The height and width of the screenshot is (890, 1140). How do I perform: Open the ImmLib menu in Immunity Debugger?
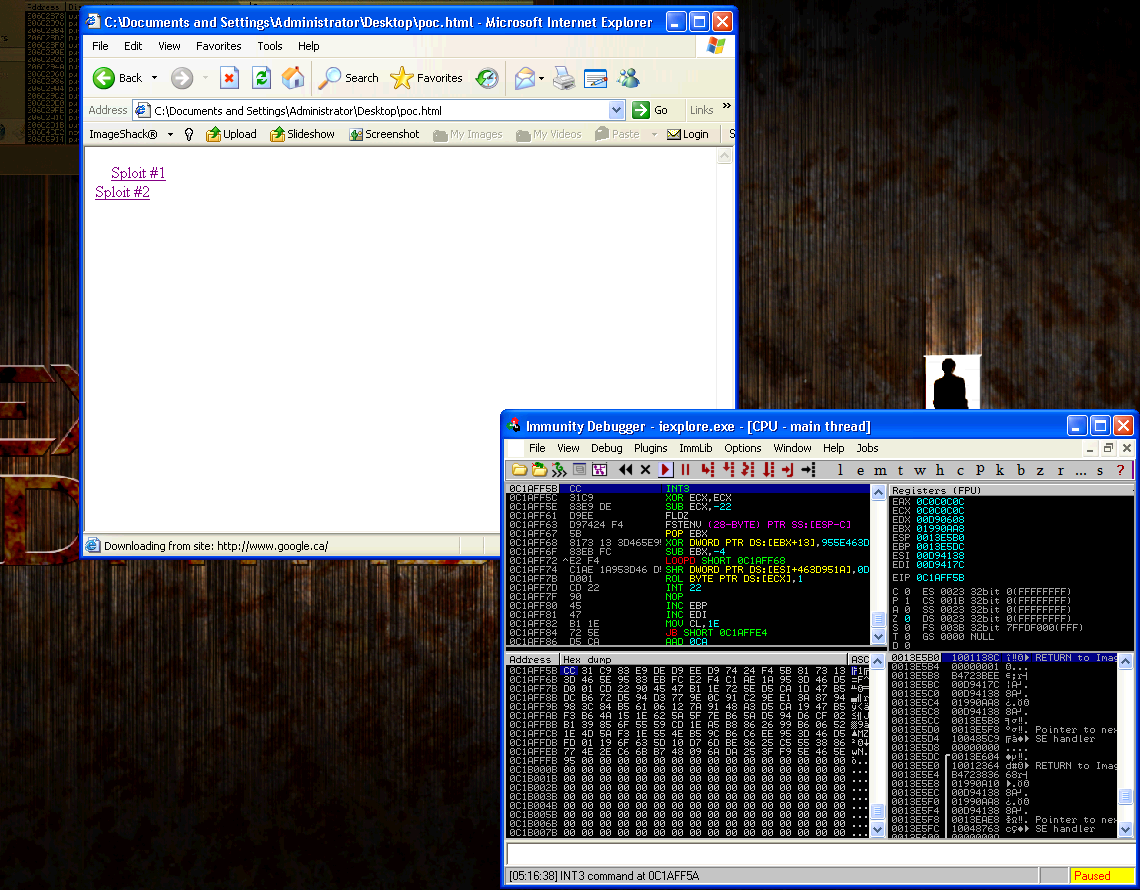(x=695, y=448)
